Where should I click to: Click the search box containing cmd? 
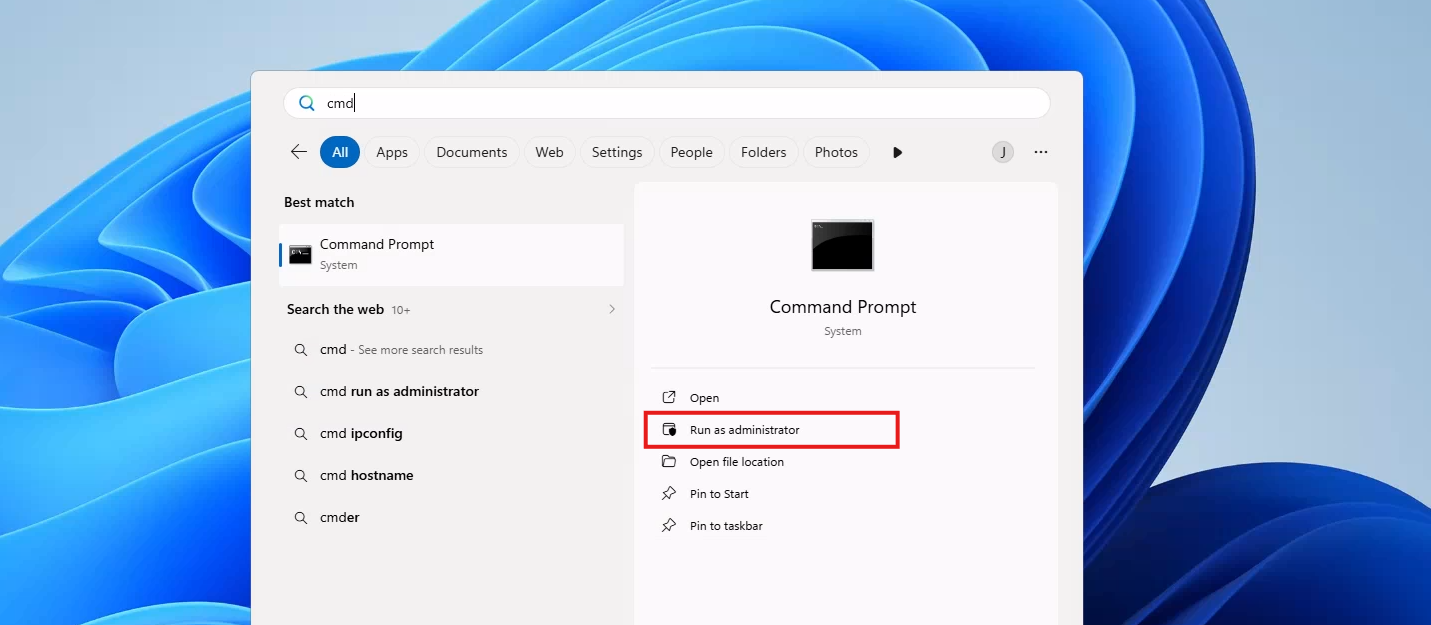click(x=667, y=103)
